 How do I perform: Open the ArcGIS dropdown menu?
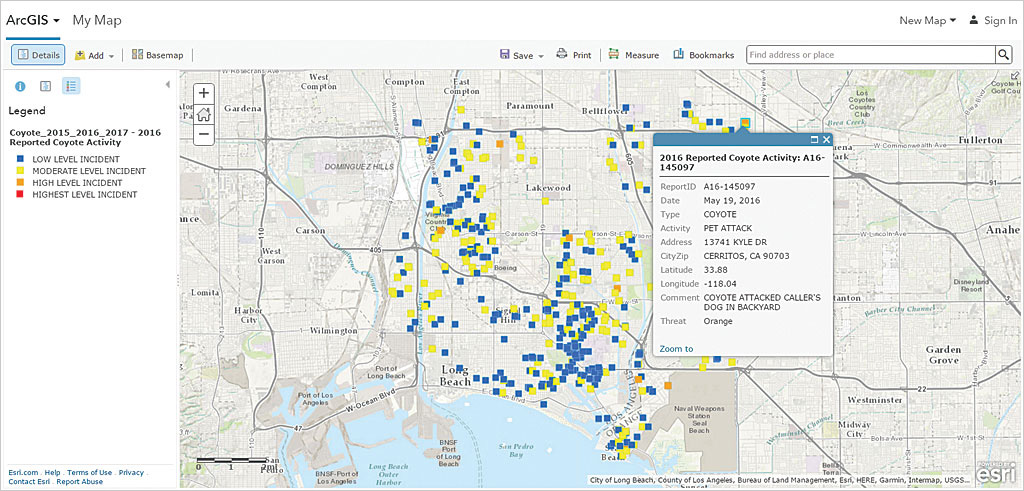coord(33,20)
